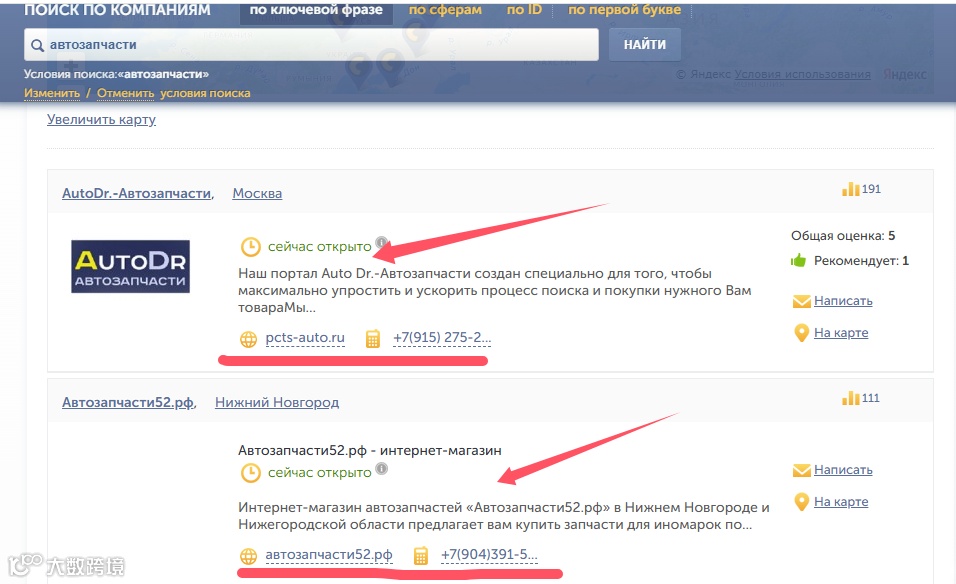956x584 pixels.
Task: Open the Автозапчасти52.рф company title link
Action: click(x=129, y=403)
